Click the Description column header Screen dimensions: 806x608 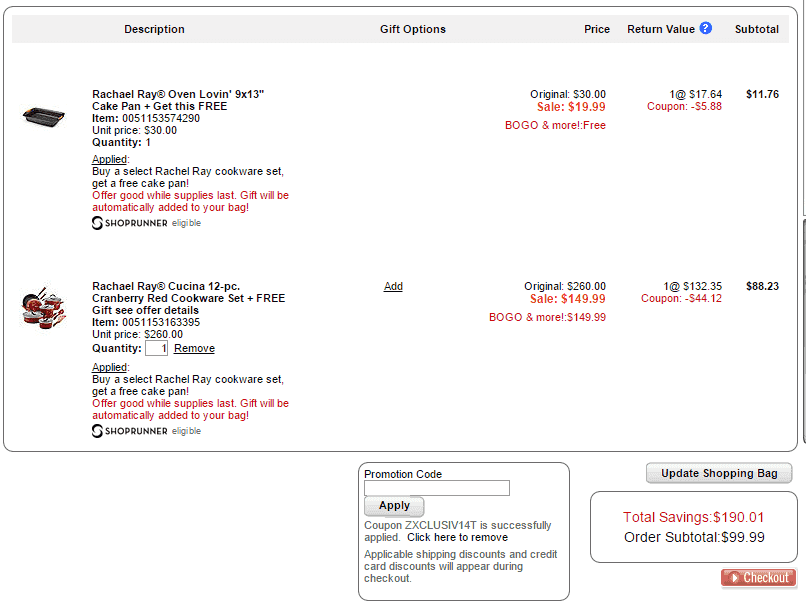154,29
